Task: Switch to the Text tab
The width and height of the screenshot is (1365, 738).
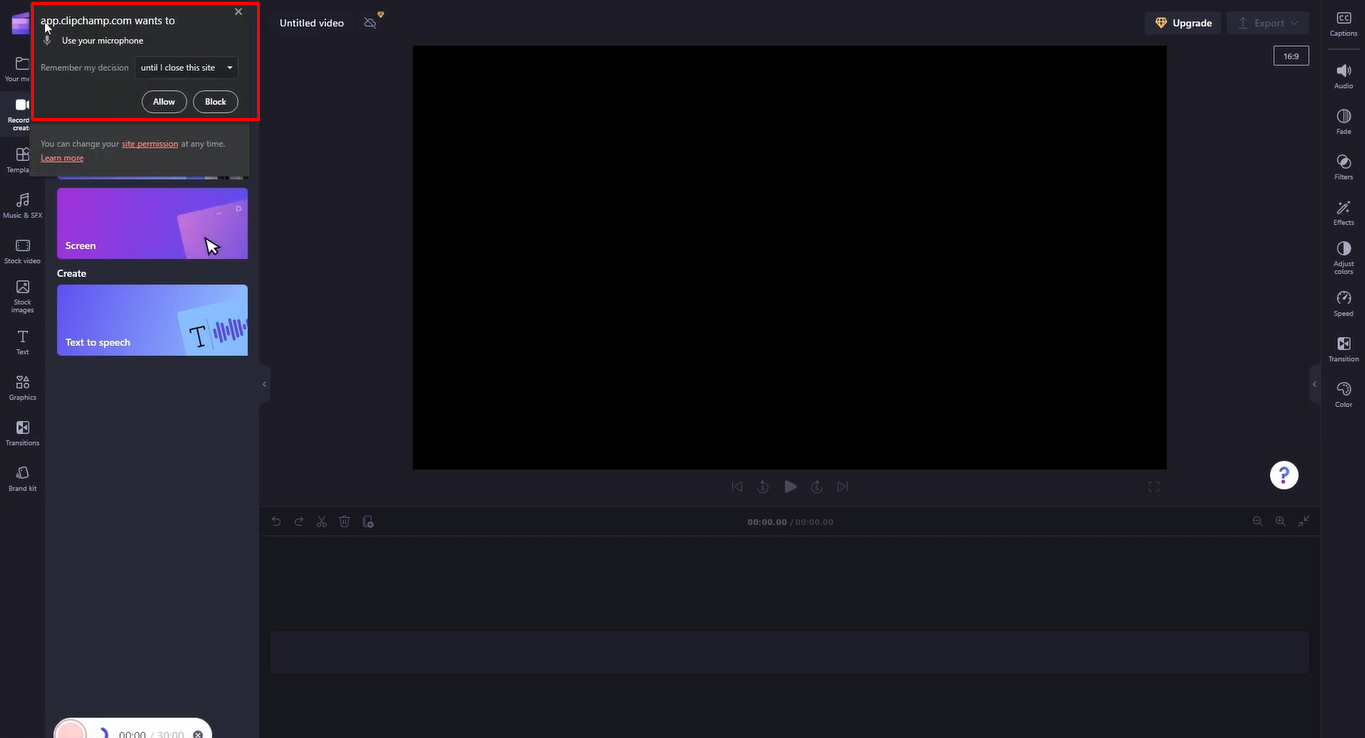Action: click(21, 342)
